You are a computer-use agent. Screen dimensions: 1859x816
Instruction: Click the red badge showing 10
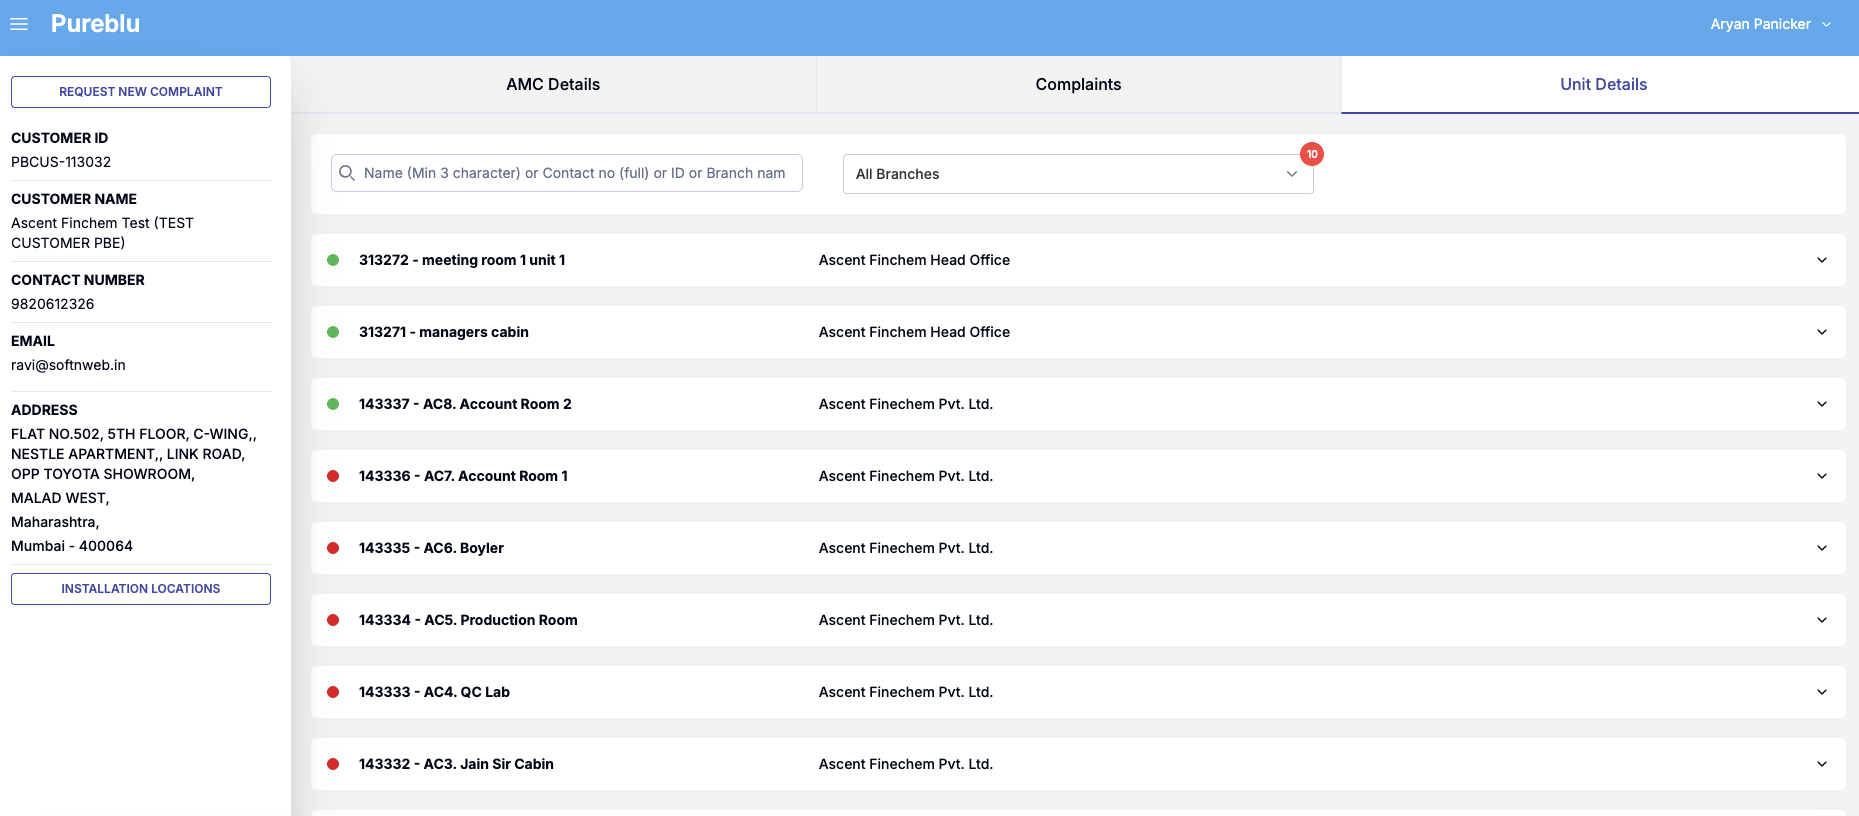click(x=1312, y=154)
